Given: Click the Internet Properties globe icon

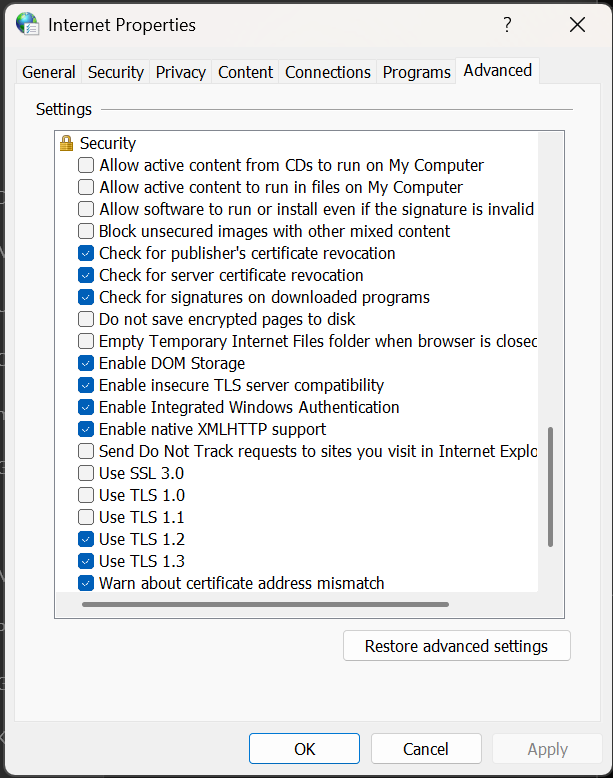Looking at the screenshot, I should (27, 24).
